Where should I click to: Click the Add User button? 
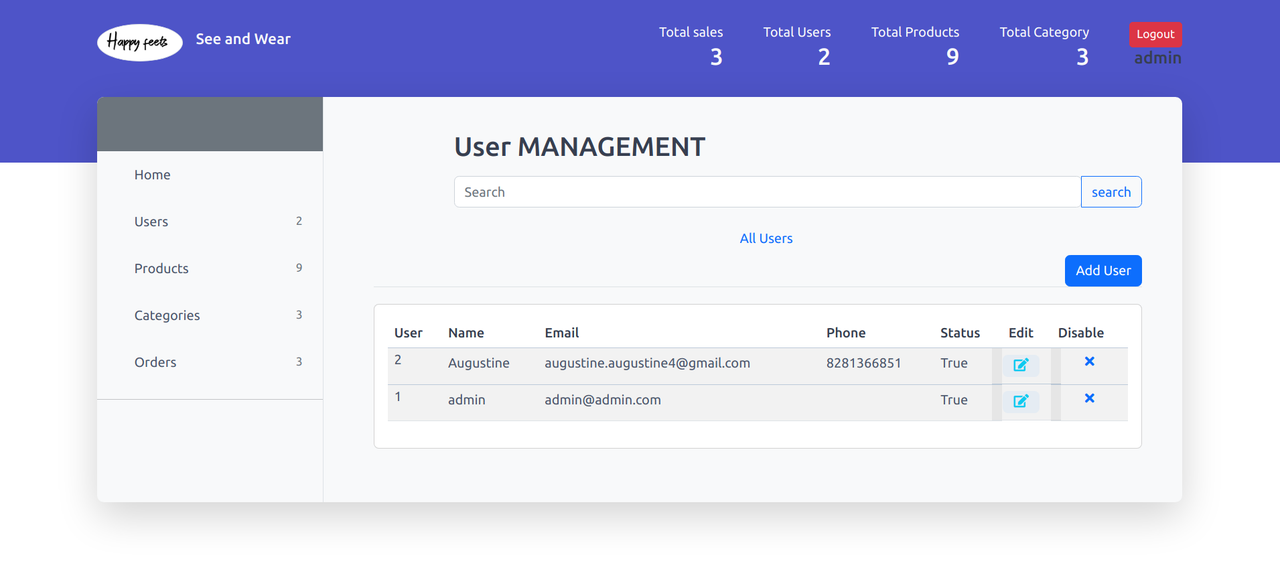pyautogui.click(x=1103, y=271)
